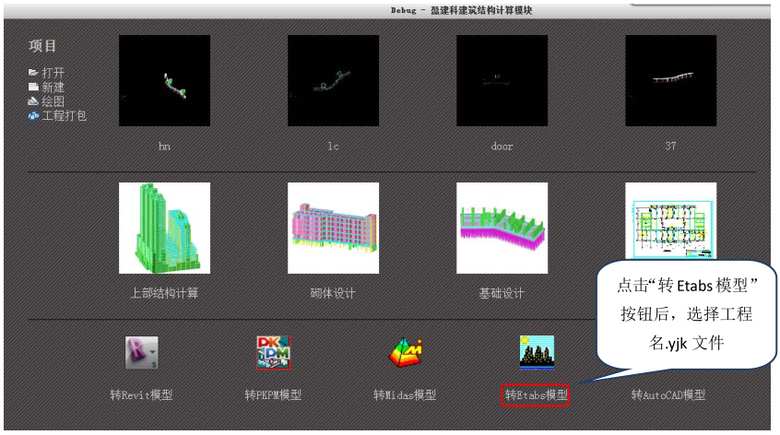Click 工程打包 to package the project
780x435 pixels.
point(62,116)
